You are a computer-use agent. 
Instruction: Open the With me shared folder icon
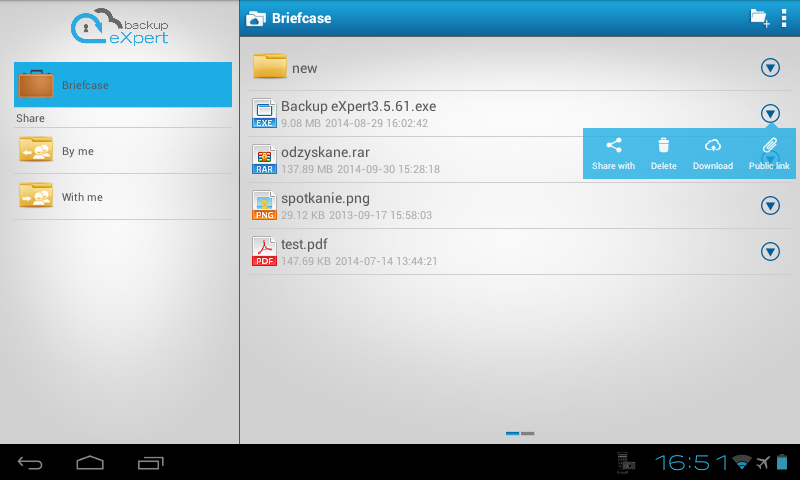pyautogui.click(x=36, y=195)
